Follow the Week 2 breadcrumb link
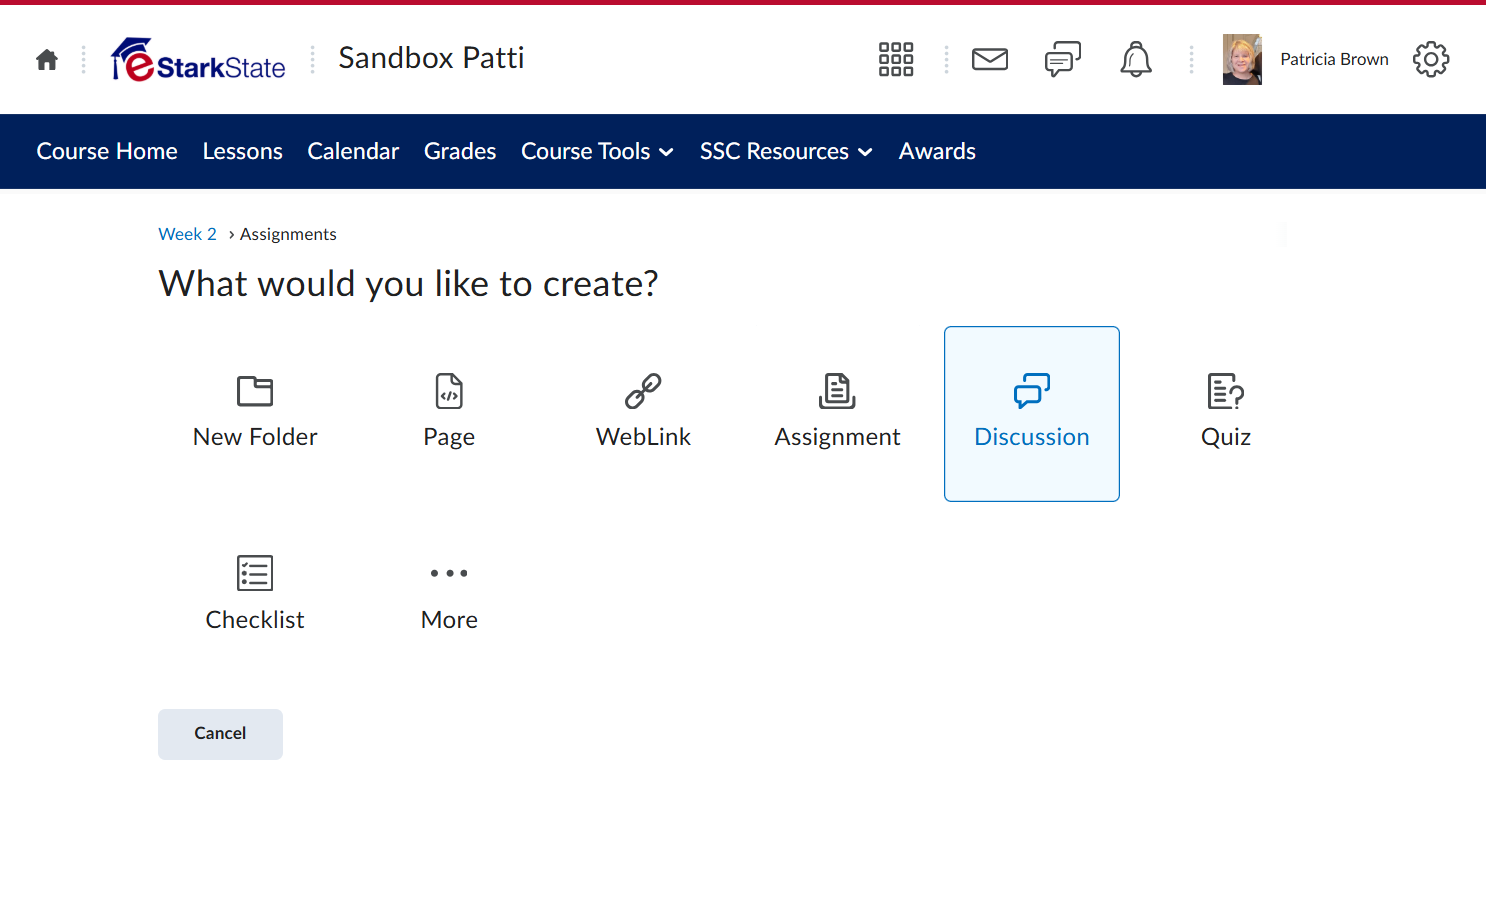 point(187,234)
